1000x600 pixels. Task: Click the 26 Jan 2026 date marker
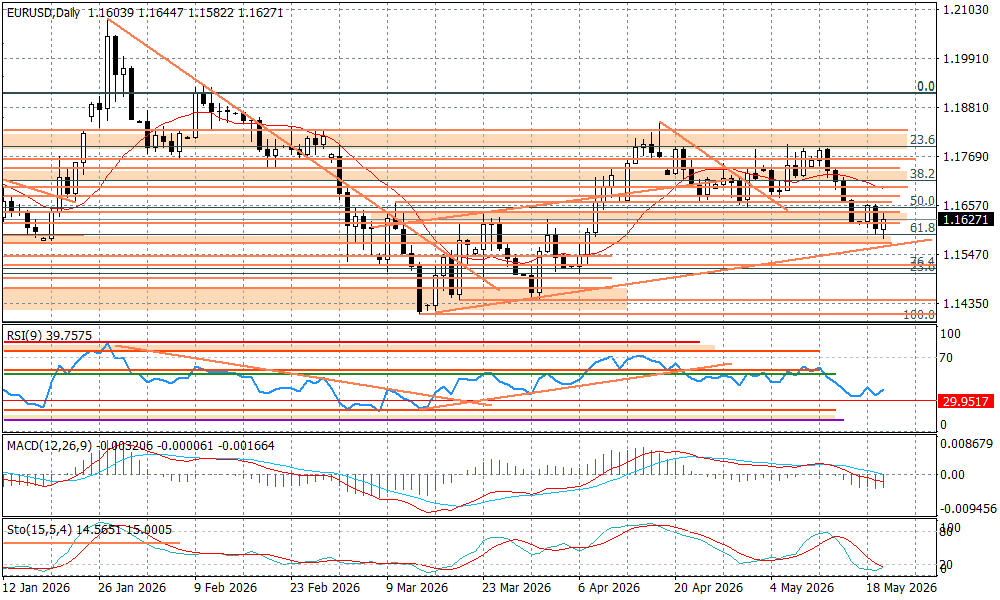pos(132,588)
